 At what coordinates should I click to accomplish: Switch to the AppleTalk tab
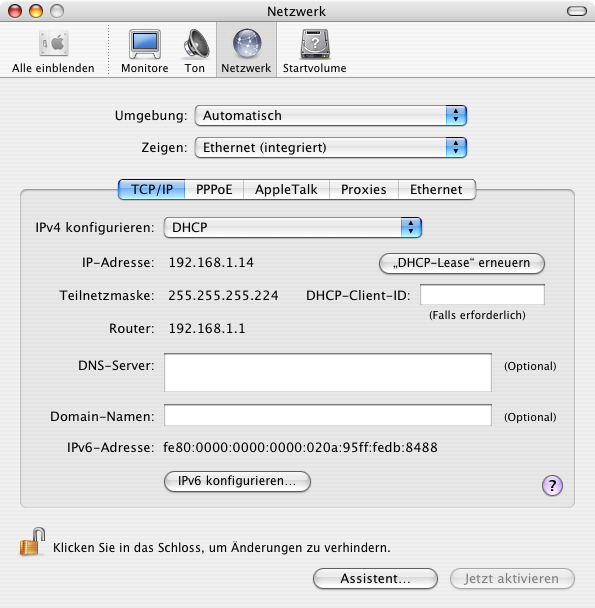click(x=286, y=190)
